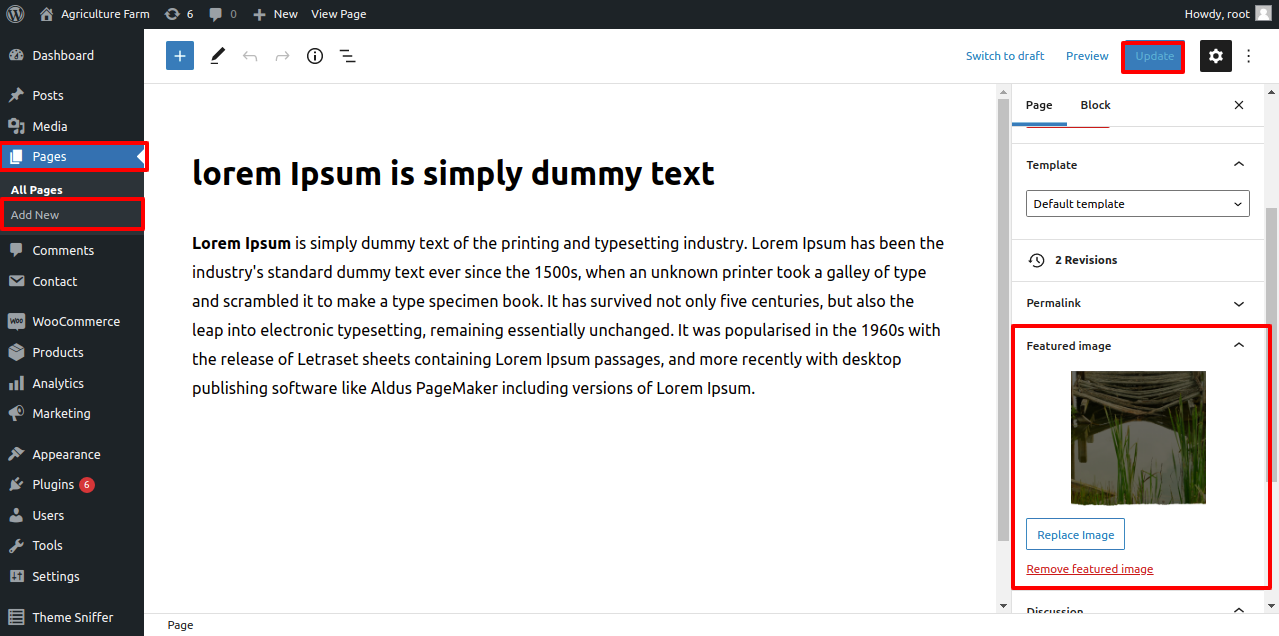Switch to the Block tab

pos(1095,105)
